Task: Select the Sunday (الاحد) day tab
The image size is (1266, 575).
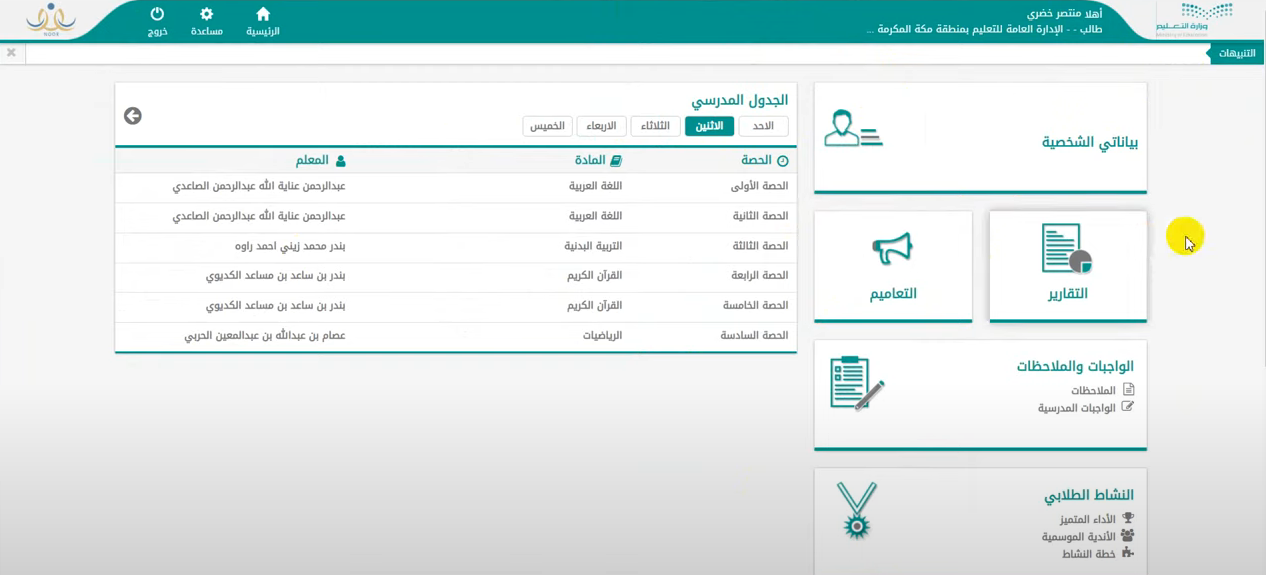Action: [x=763, y=126]
